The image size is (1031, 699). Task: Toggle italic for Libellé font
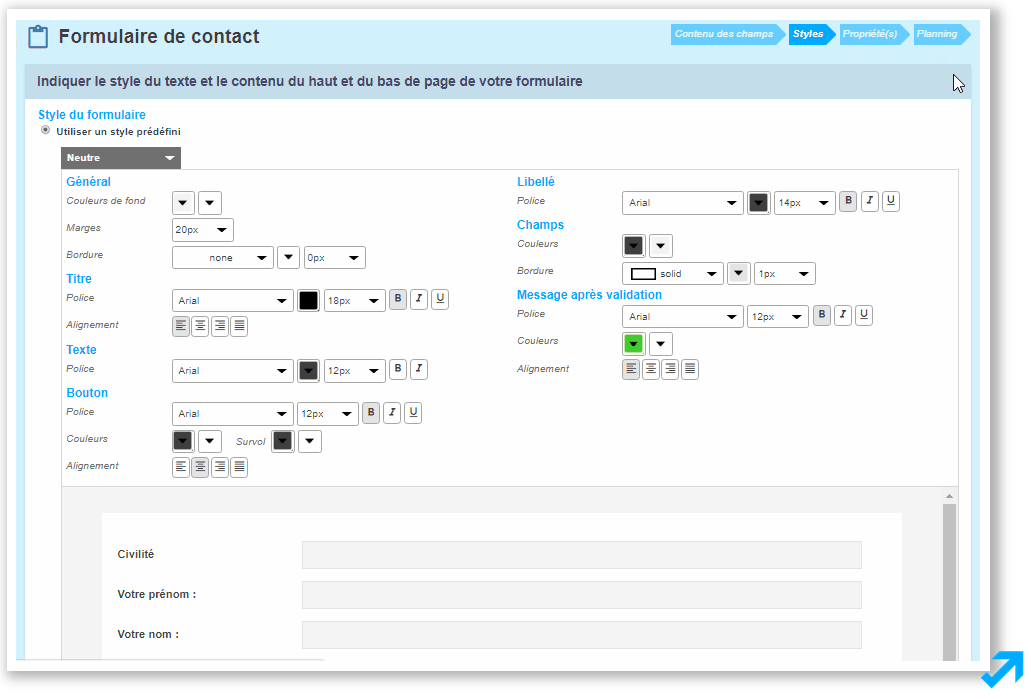coord(869,201)
